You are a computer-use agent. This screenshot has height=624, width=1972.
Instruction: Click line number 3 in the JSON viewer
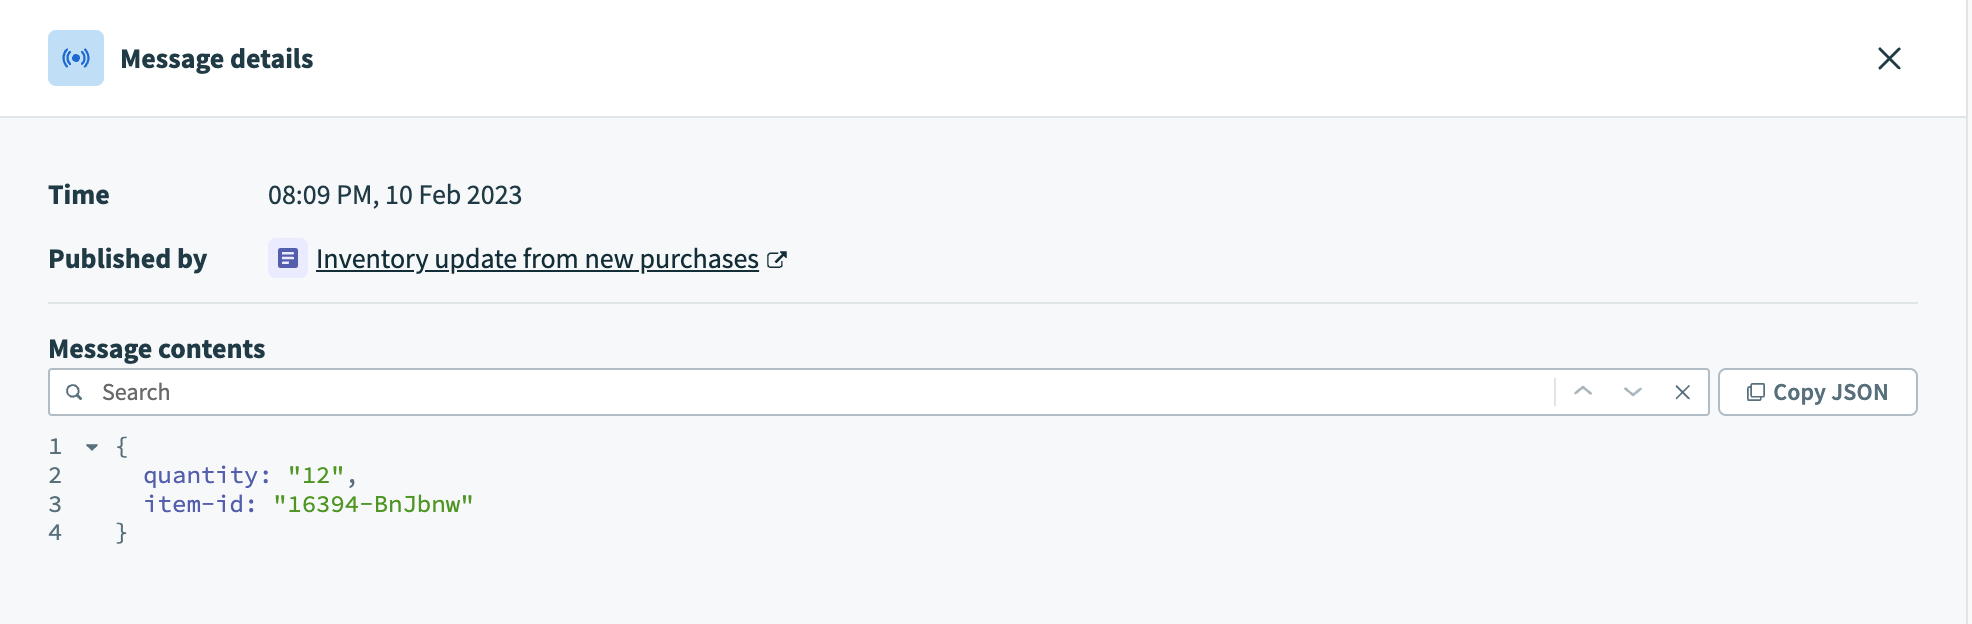(x=55, y=503)
